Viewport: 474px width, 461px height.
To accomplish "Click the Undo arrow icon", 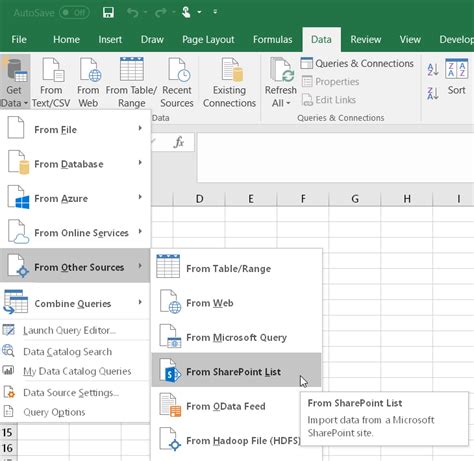I will (133, 13).
